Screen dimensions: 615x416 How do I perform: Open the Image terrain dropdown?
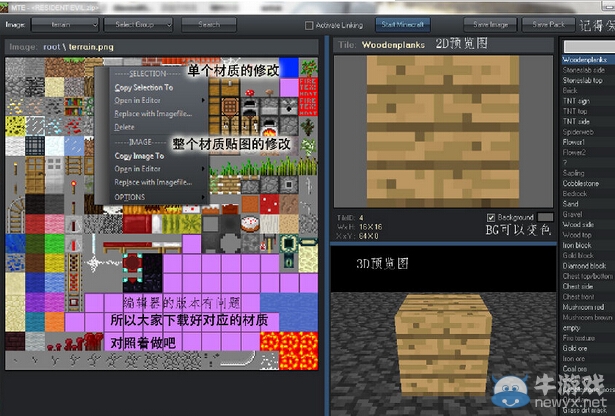coord(65,25)
